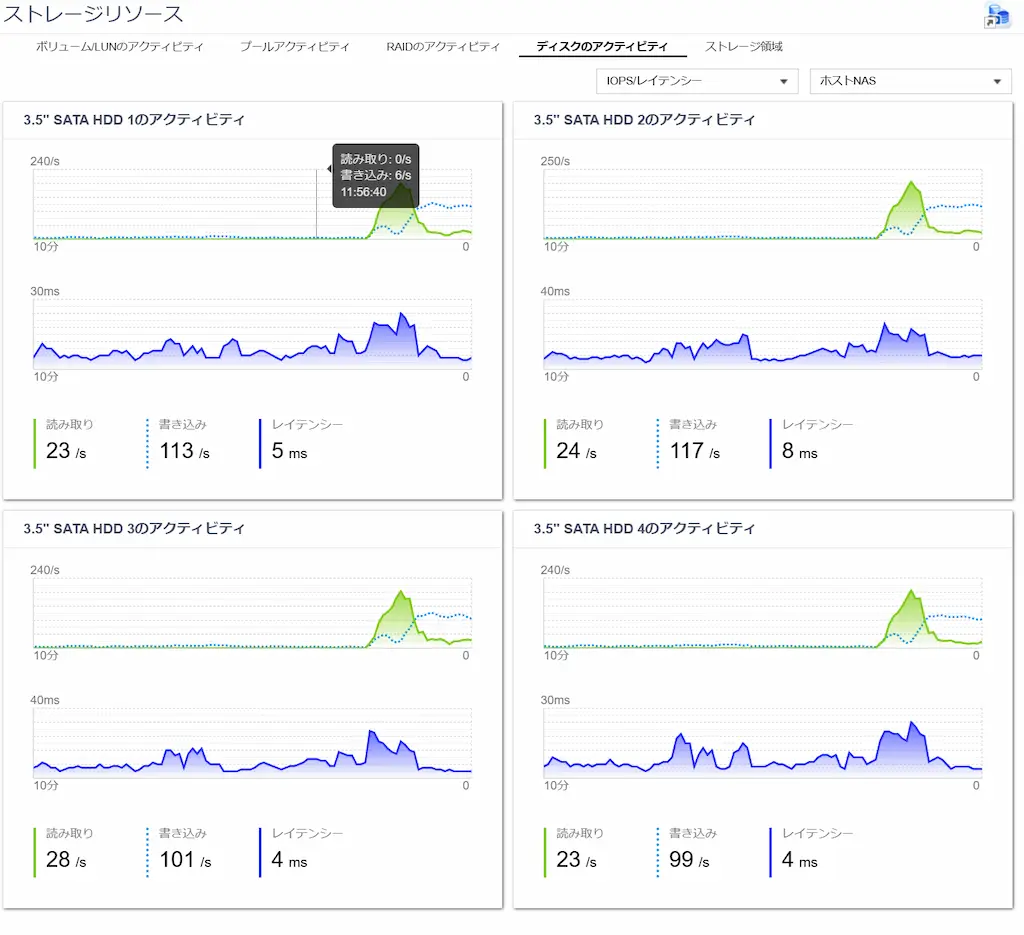Open the IOPS/レイテンシー dropdown

697,81
